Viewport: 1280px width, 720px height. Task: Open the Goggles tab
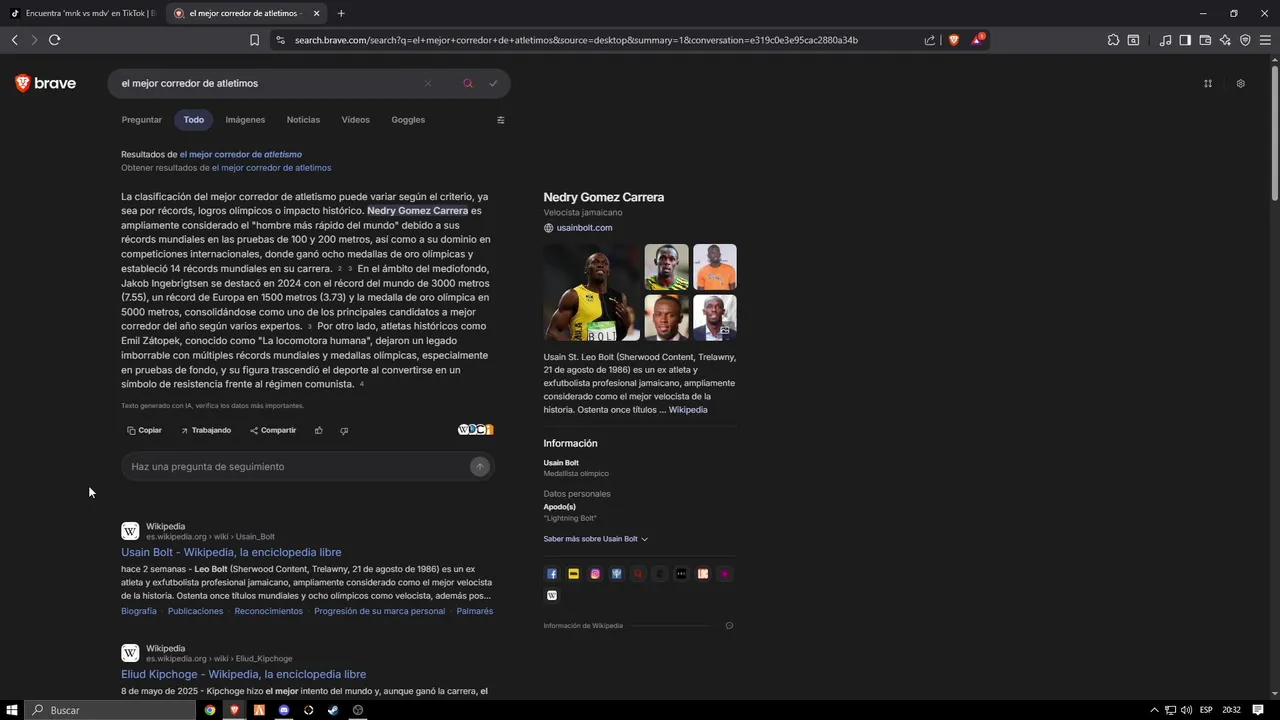408,120
